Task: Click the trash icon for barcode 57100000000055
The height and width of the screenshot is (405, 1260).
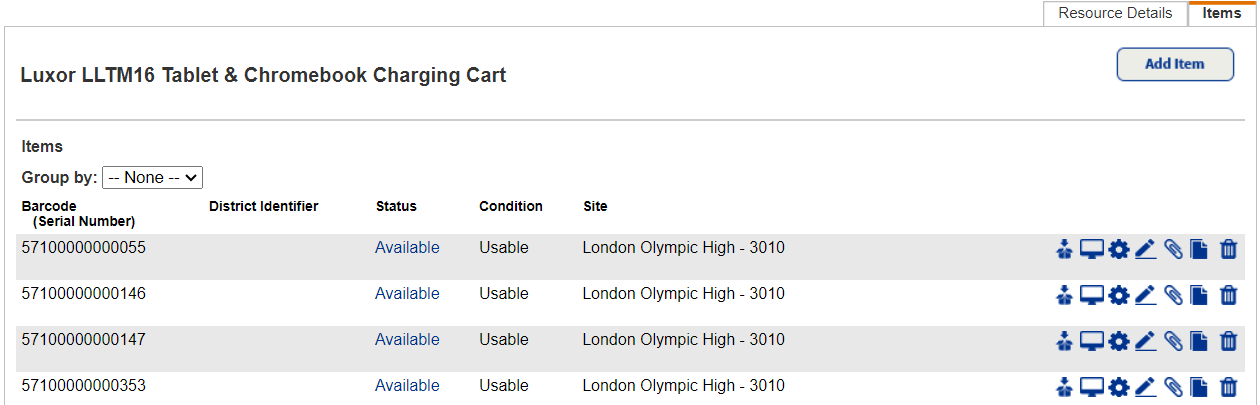Action: tap(1229, 249)
